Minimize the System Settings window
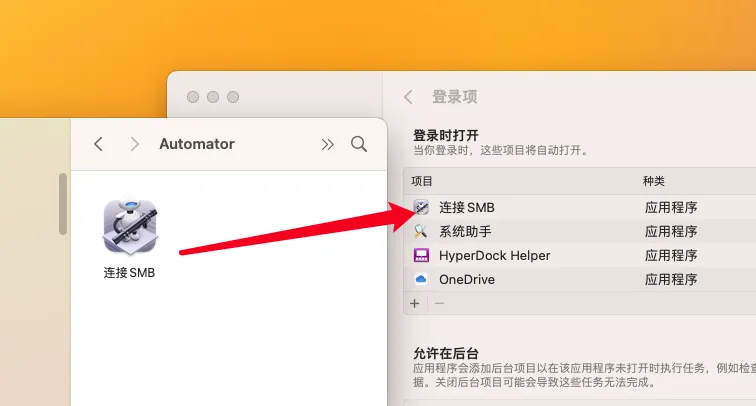 [x=213, y=97]
